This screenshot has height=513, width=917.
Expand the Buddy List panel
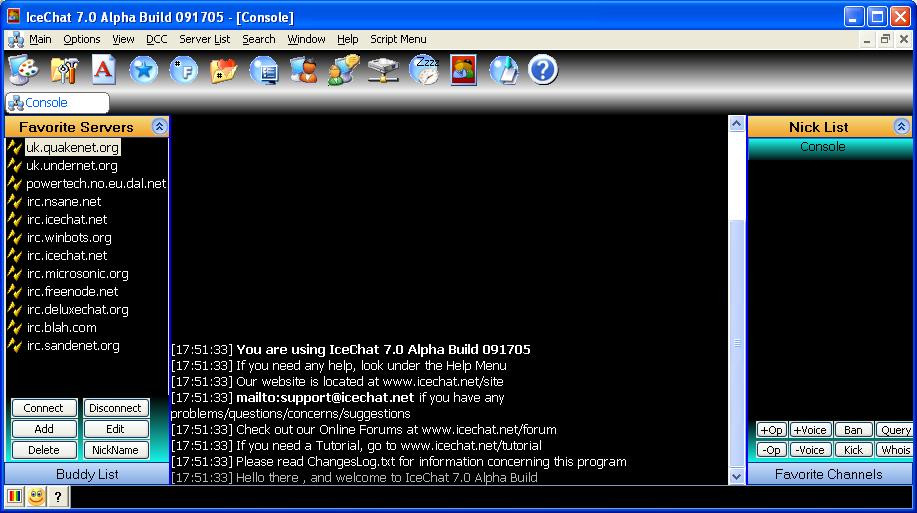87,474
